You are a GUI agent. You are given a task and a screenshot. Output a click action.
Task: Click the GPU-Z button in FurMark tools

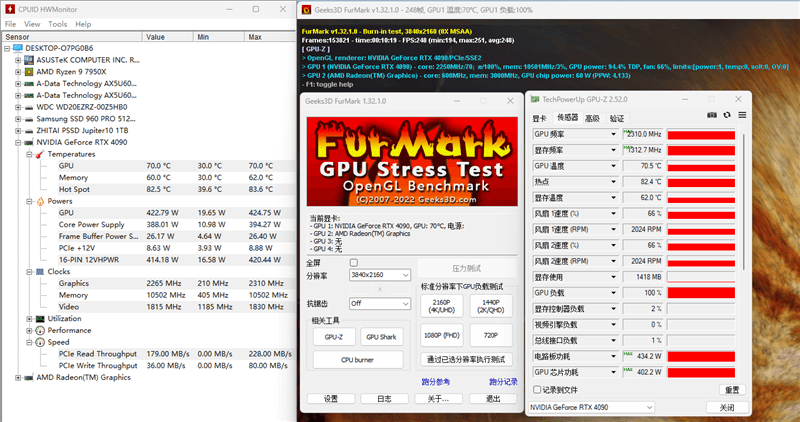click(334, 337)
